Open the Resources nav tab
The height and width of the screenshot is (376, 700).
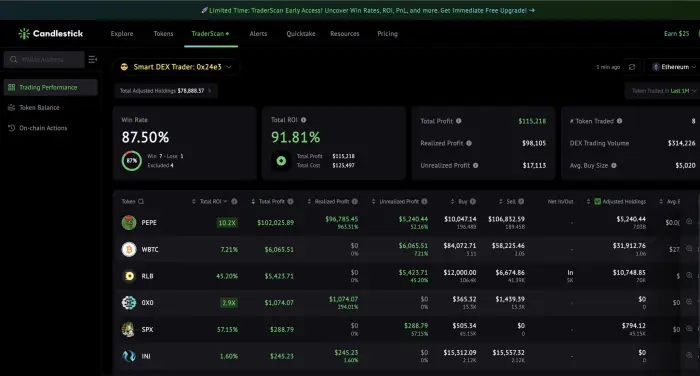[345, 33]
